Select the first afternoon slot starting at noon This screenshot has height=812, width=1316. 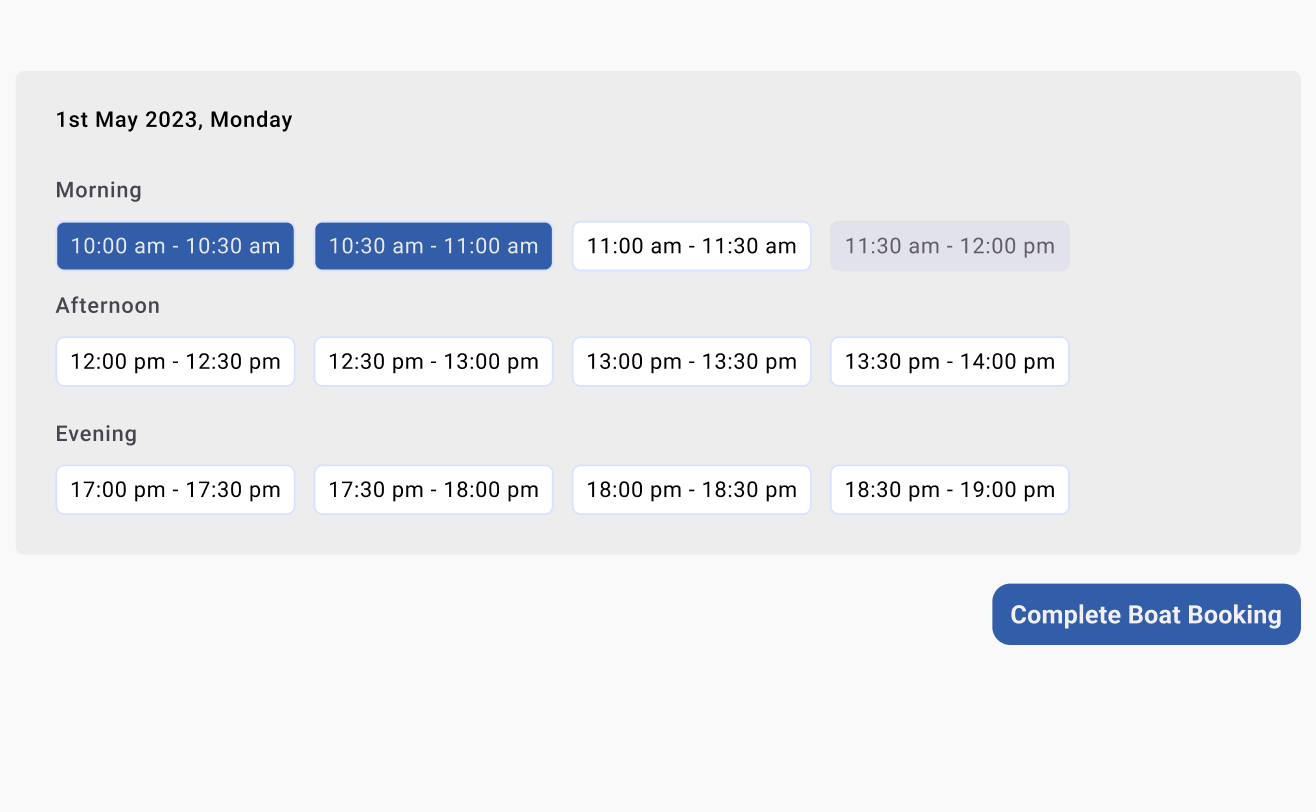(175, 361)
